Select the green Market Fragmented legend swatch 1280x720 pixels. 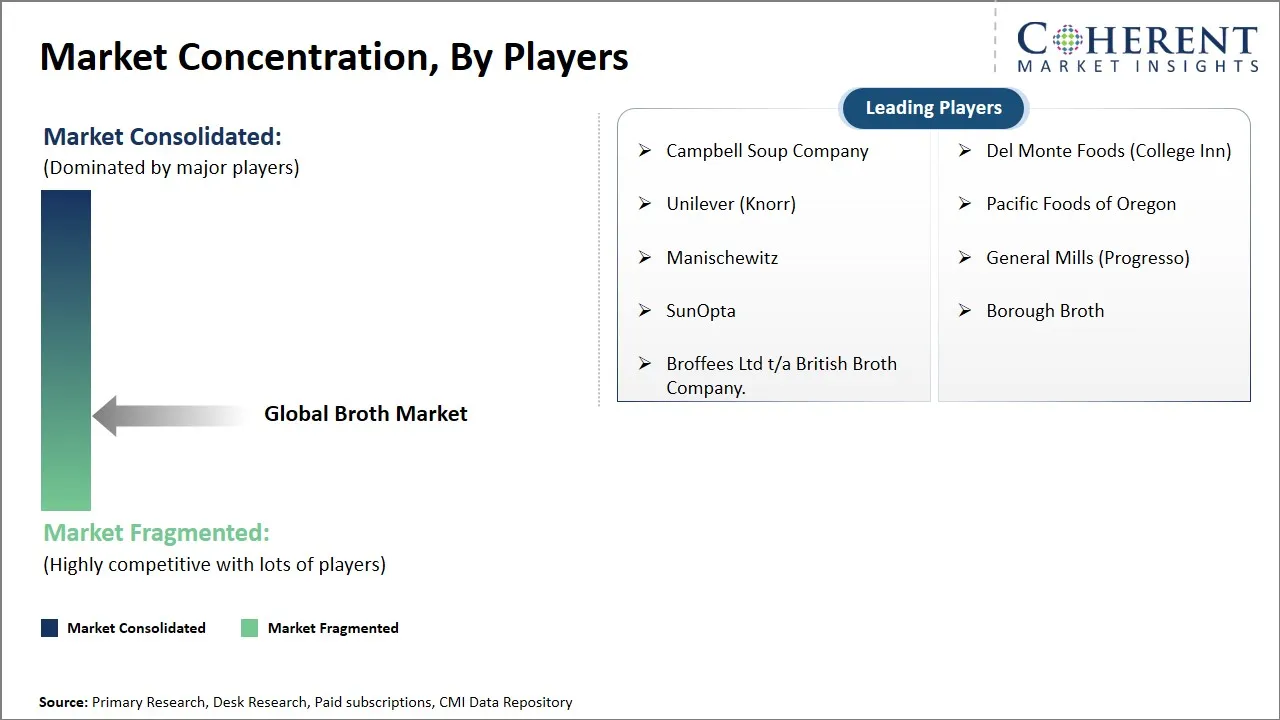pyautogui.click(x=250, y=628)
